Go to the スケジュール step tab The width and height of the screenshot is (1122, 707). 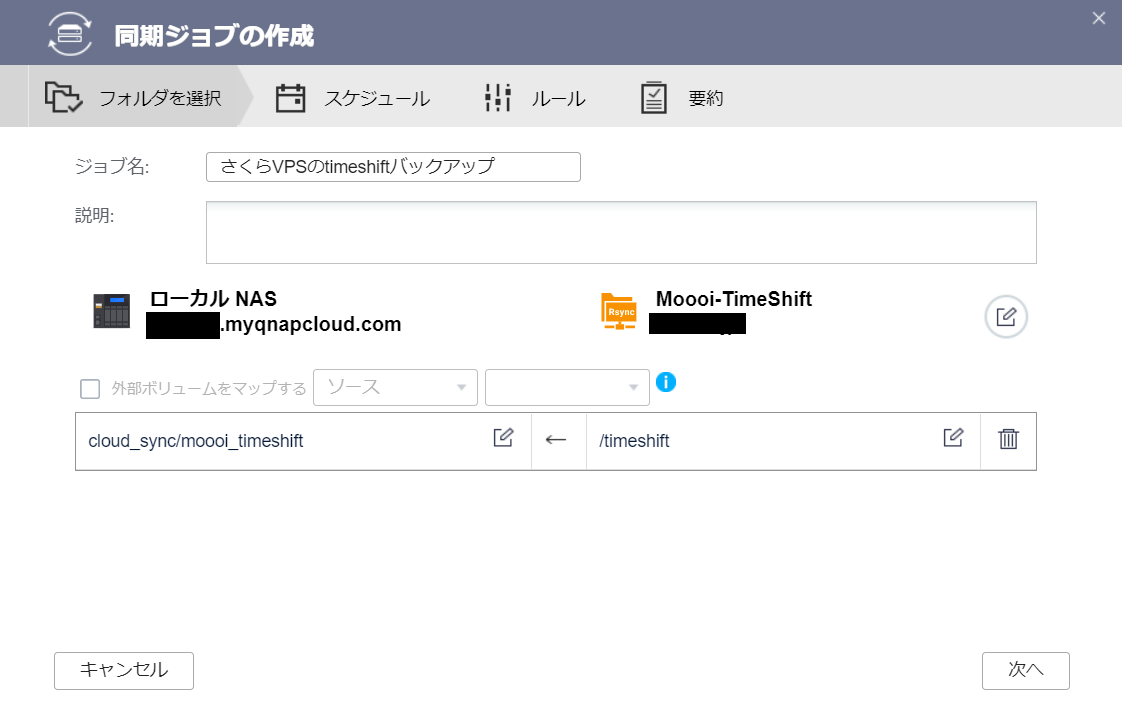pyautogui.click(x=352, y=98)
